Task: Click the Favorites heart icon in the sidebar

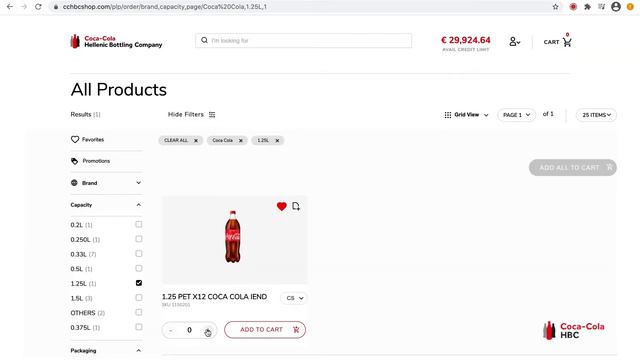Action: click(x=75, y=140)
